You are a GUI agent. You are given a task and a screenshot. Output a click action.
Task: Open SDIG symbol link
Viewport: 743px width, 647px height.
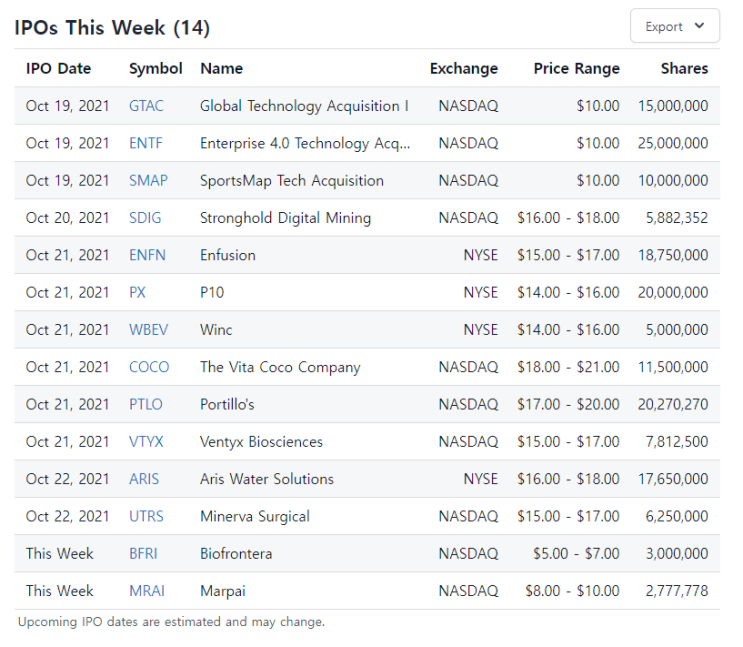pos(145,218)
